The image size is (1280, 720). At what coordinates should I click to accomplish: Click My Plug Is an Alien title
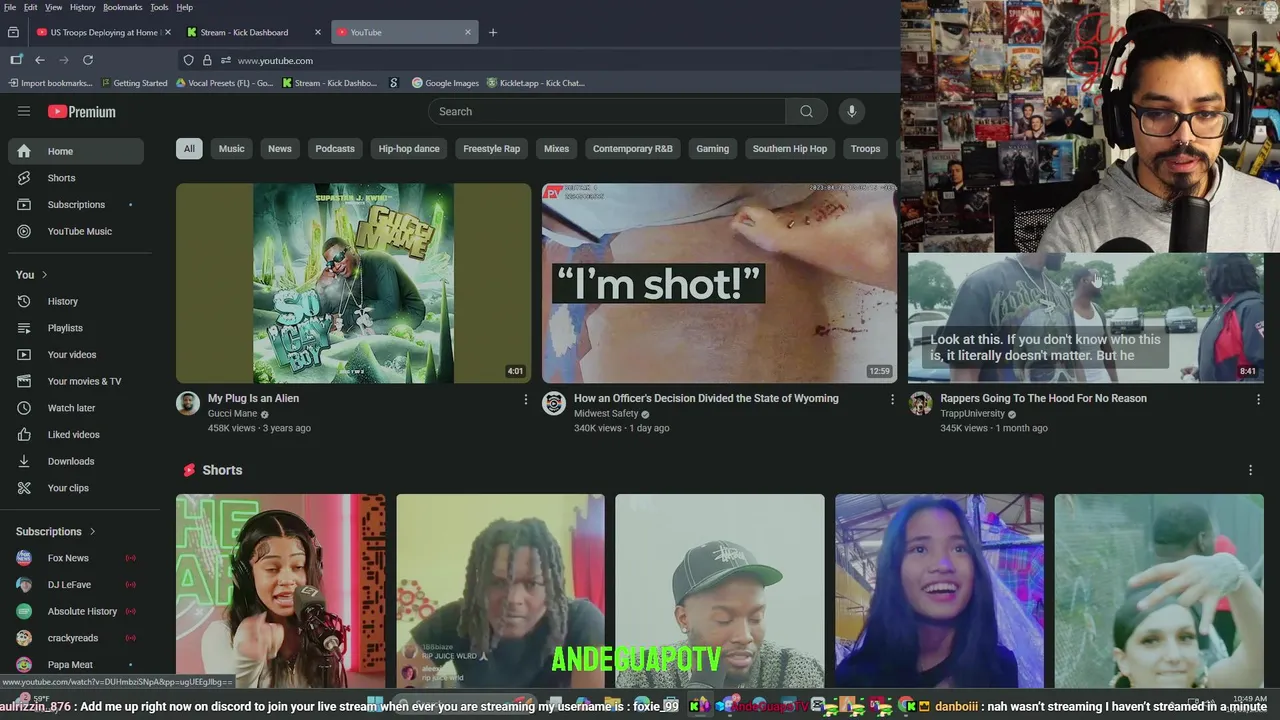(x=253, y=398)
